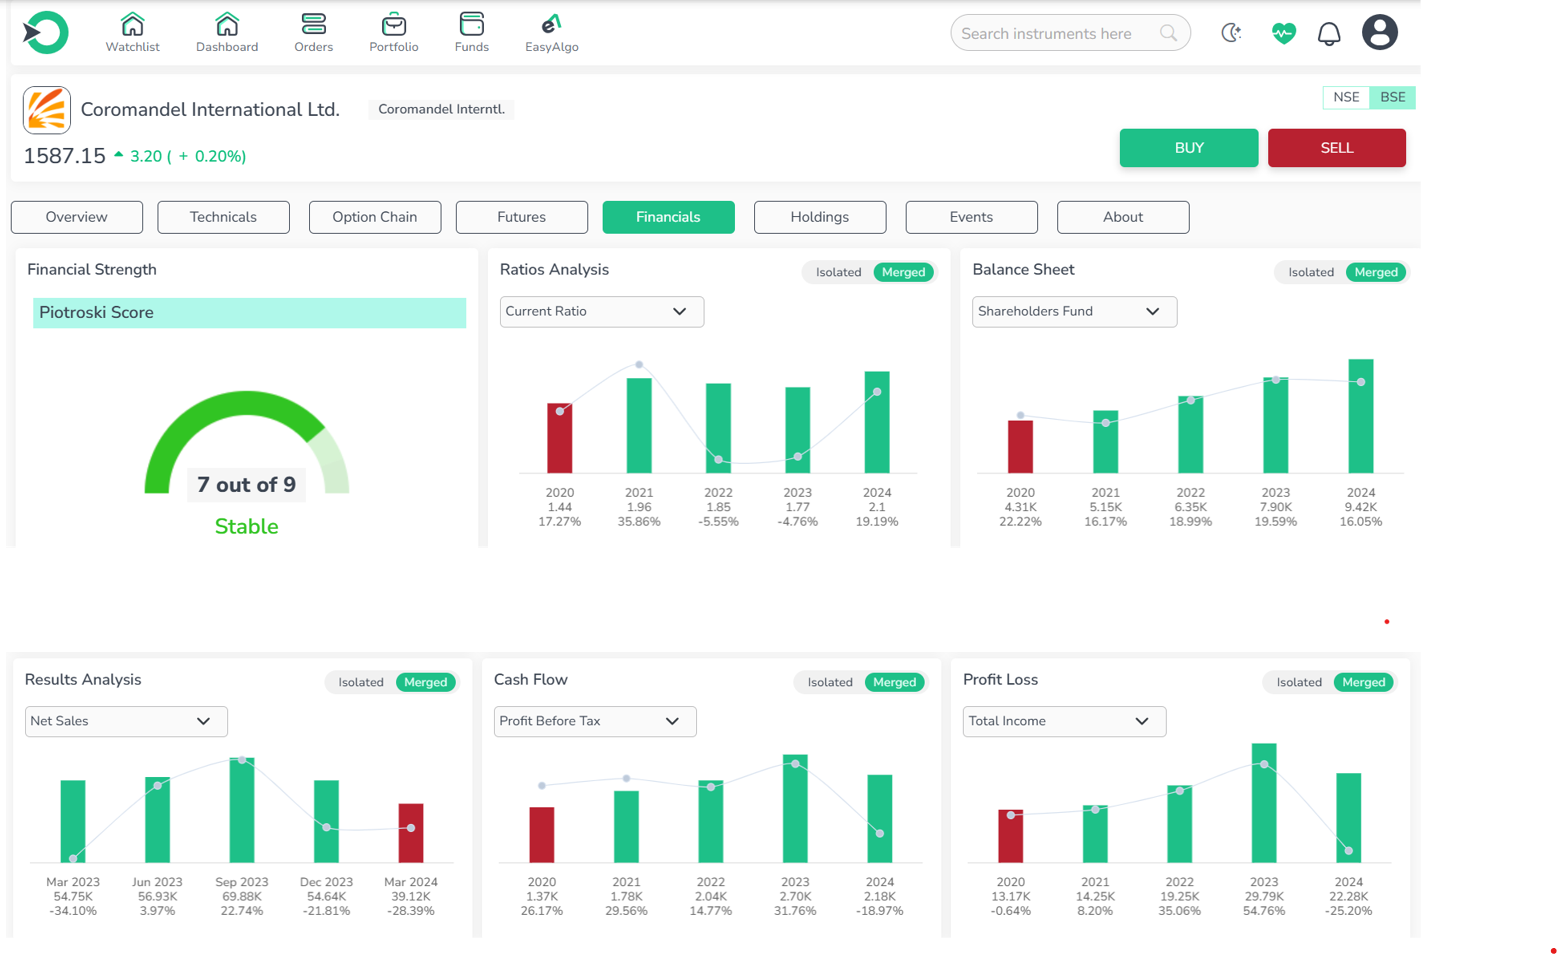The width and height of the screenshot is (1558, 955).
Task: Open the Option Chain tab
Action: click(x=375, y=217)
